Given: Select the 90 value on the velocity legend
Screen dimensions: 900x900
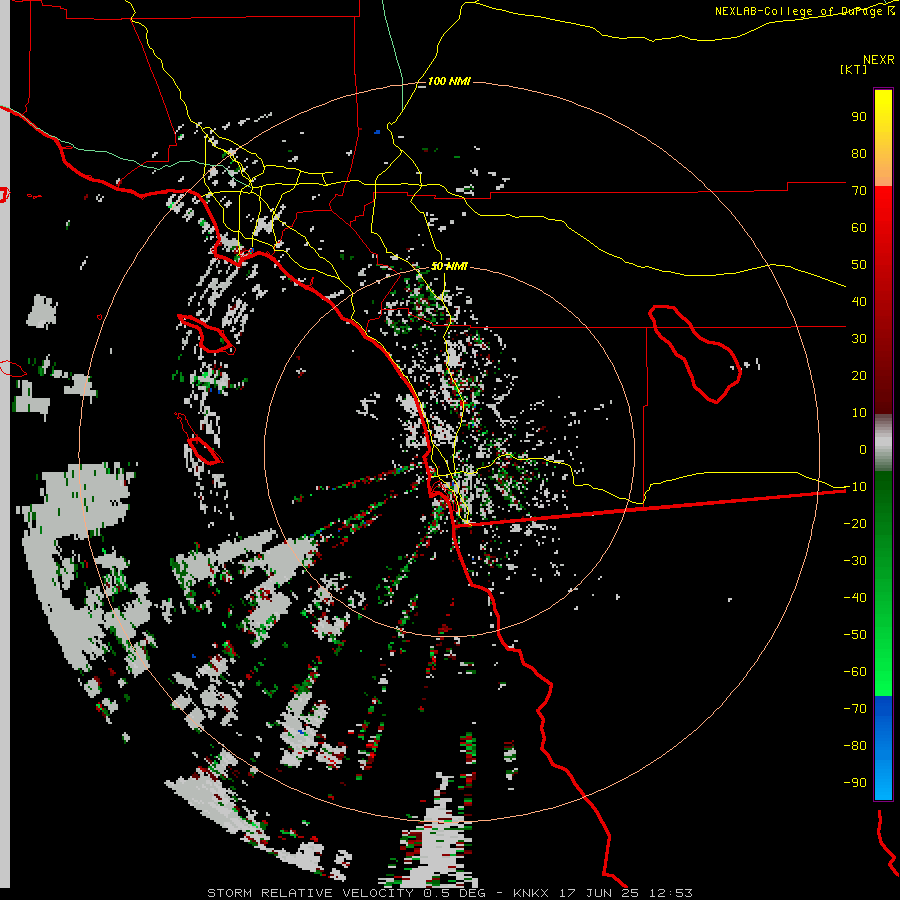Looking at the screenshot, I should coord(859,117).
